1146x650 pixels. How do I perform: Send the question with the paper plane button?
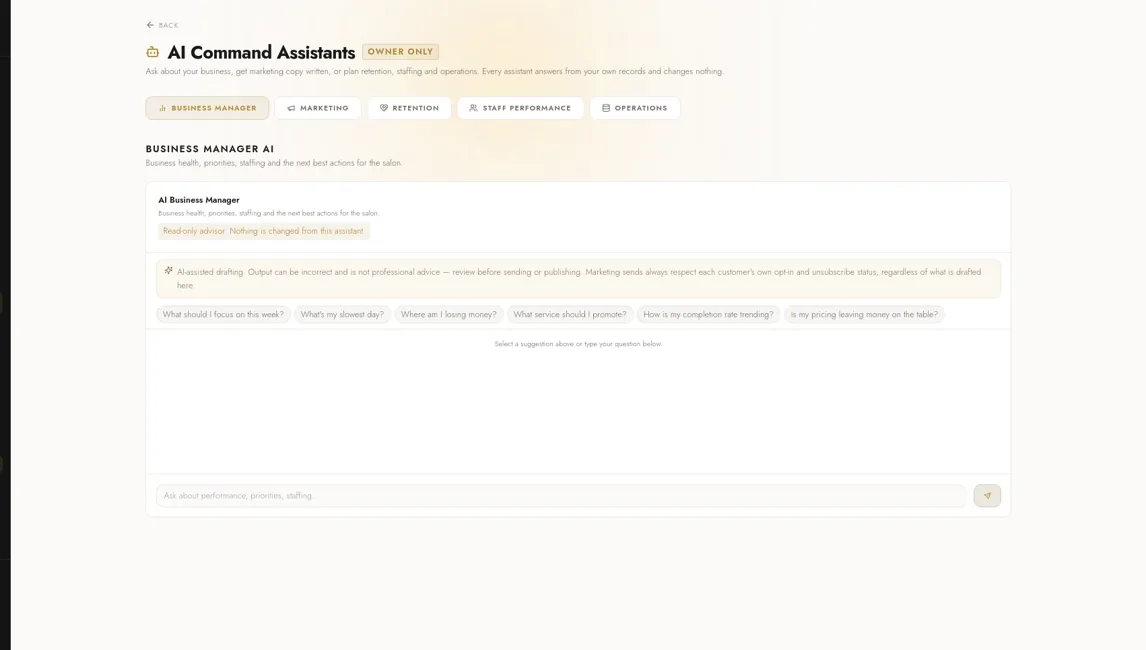987,496
